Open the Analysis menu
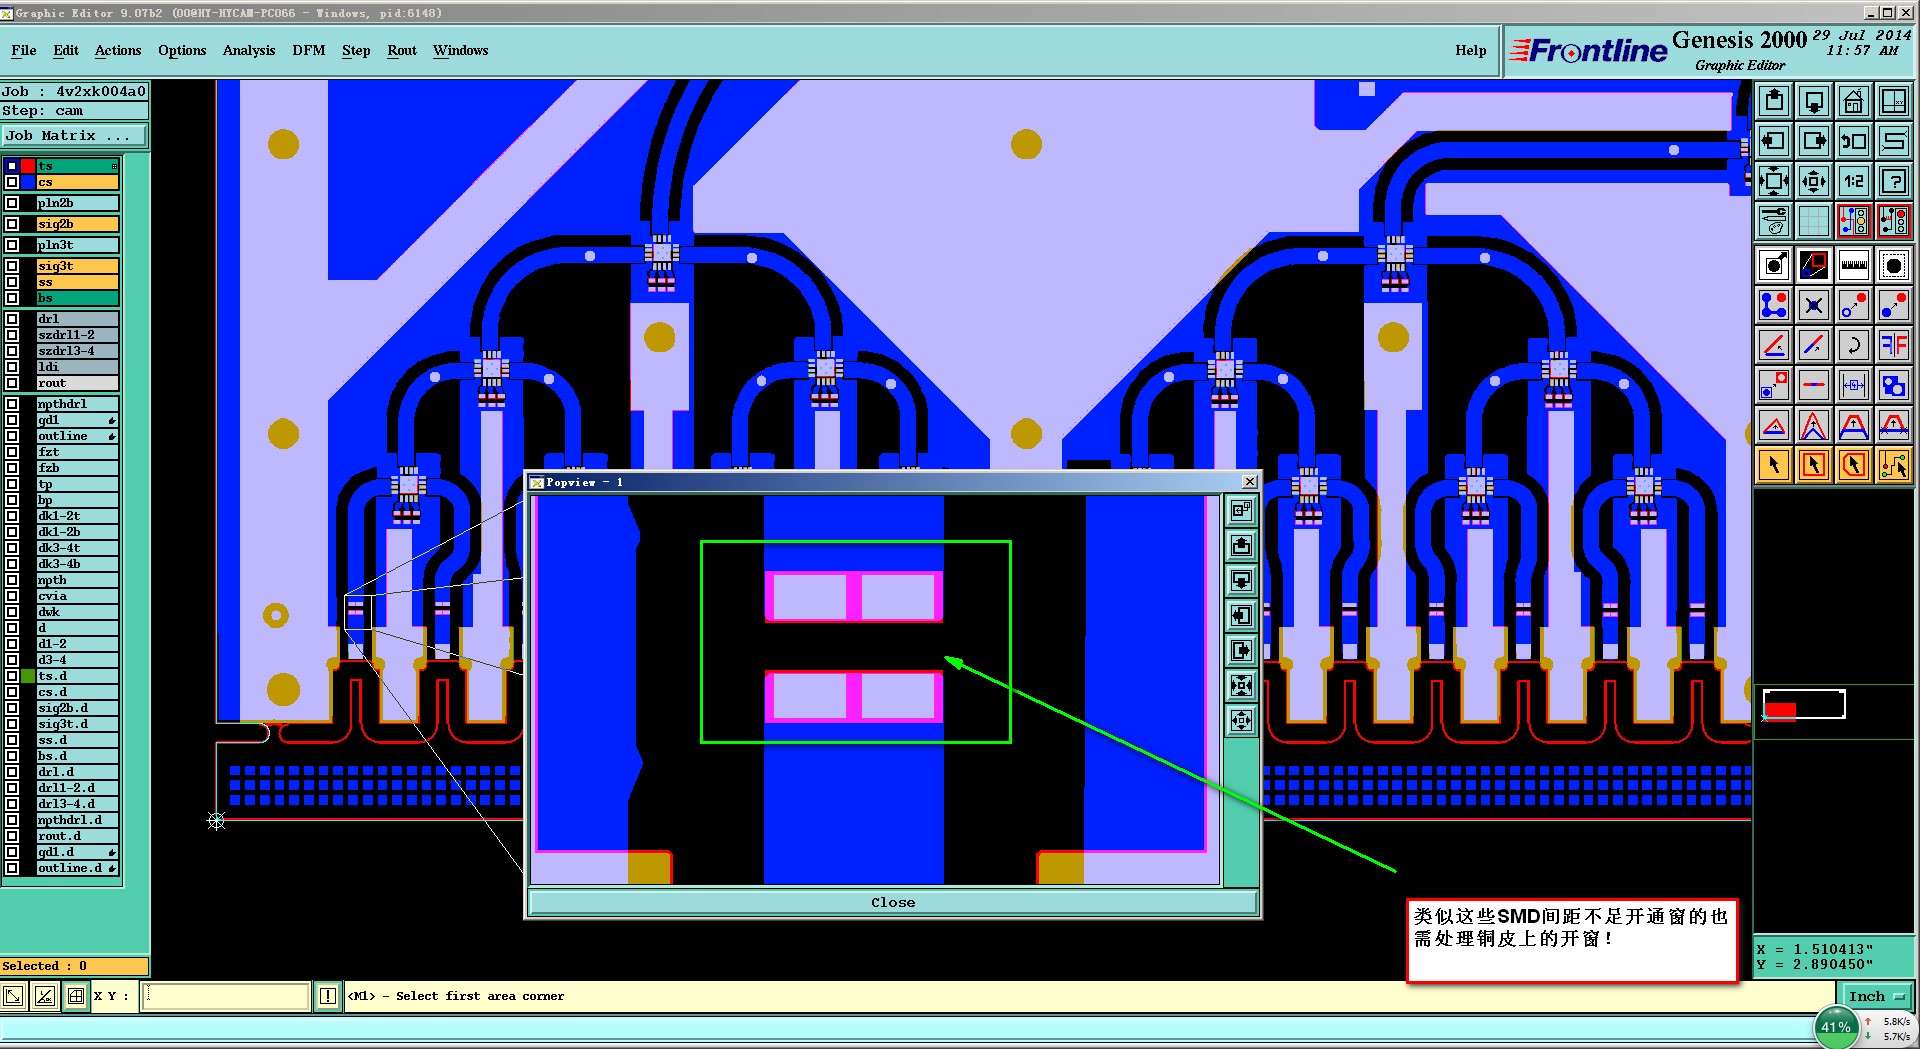 (x=249, y=50)
